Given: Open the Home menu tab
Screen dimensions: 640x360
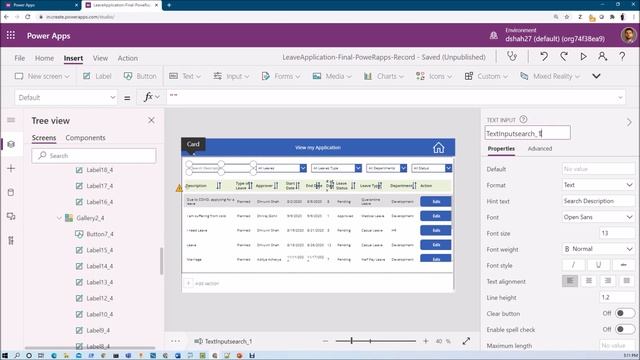Looking at the screenshot, I should pos(44,58).
